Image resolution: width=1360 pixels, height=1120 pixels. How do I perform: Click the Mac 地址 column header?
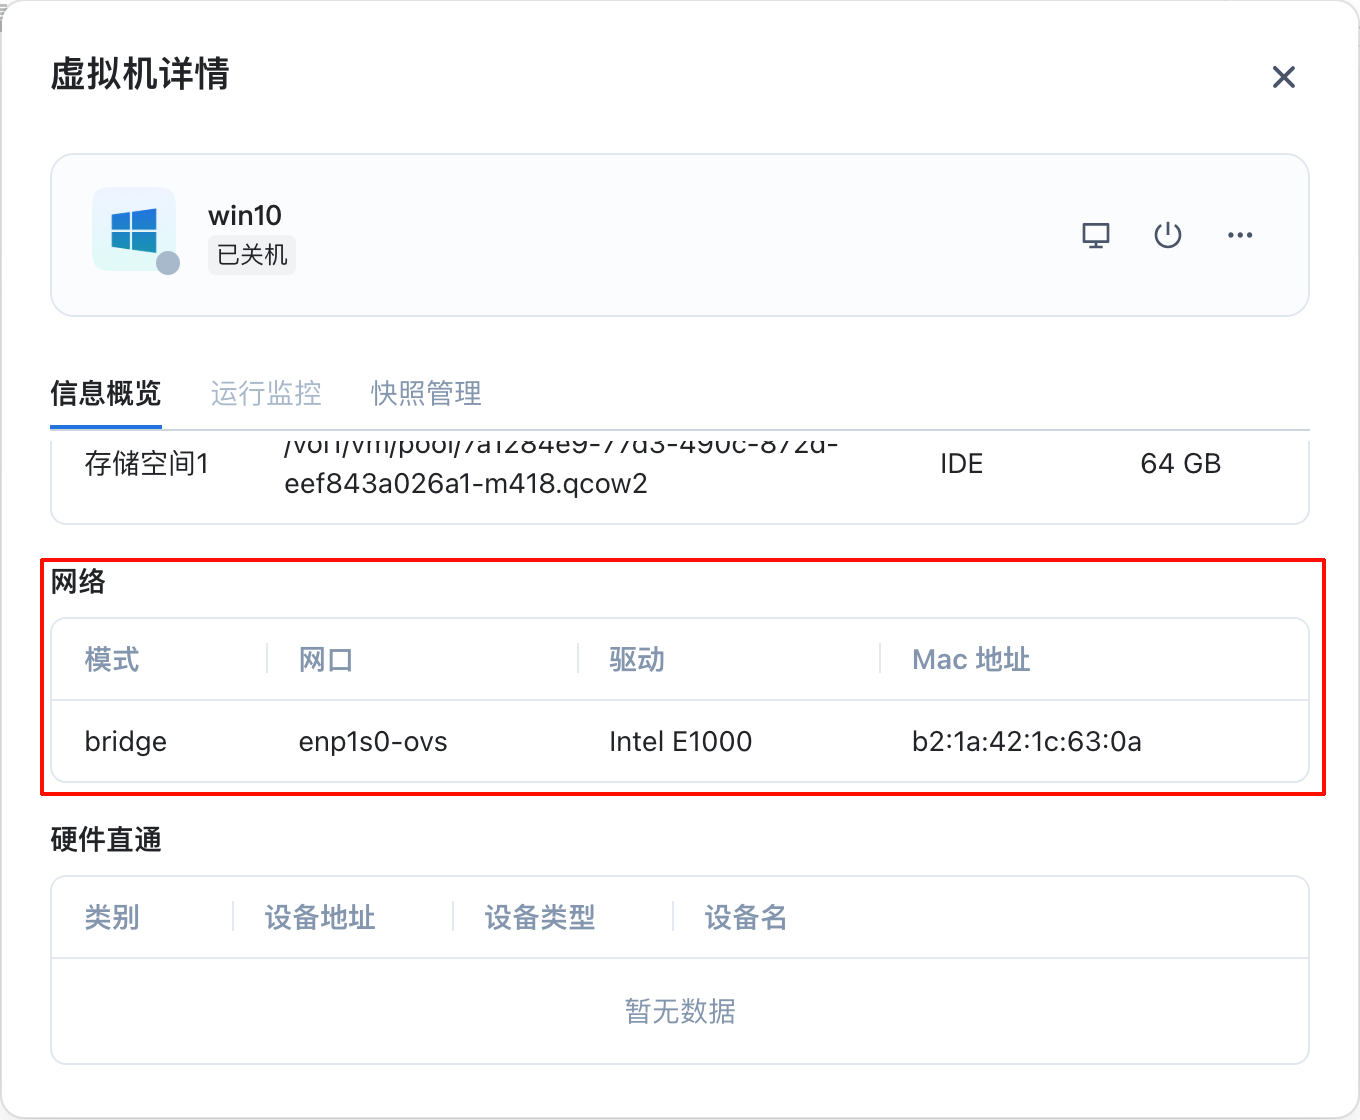(x=971, y=659)
